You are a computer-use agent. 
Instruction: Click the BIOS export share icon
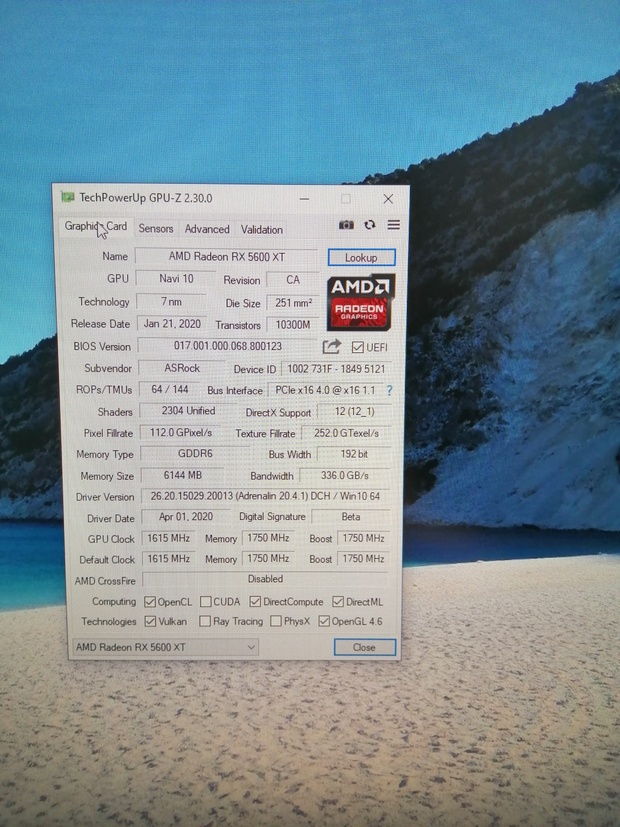332,347
